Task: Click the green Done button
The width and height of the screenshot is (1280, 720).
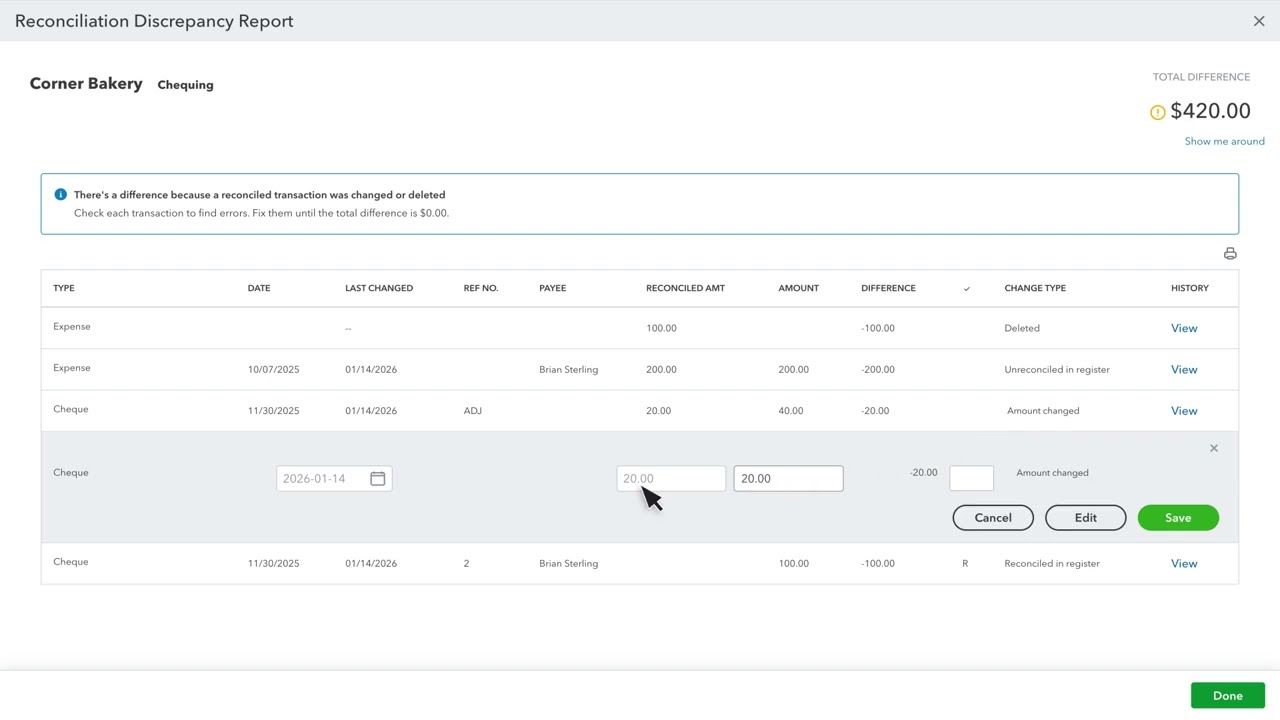Action: coord(1227,696)
